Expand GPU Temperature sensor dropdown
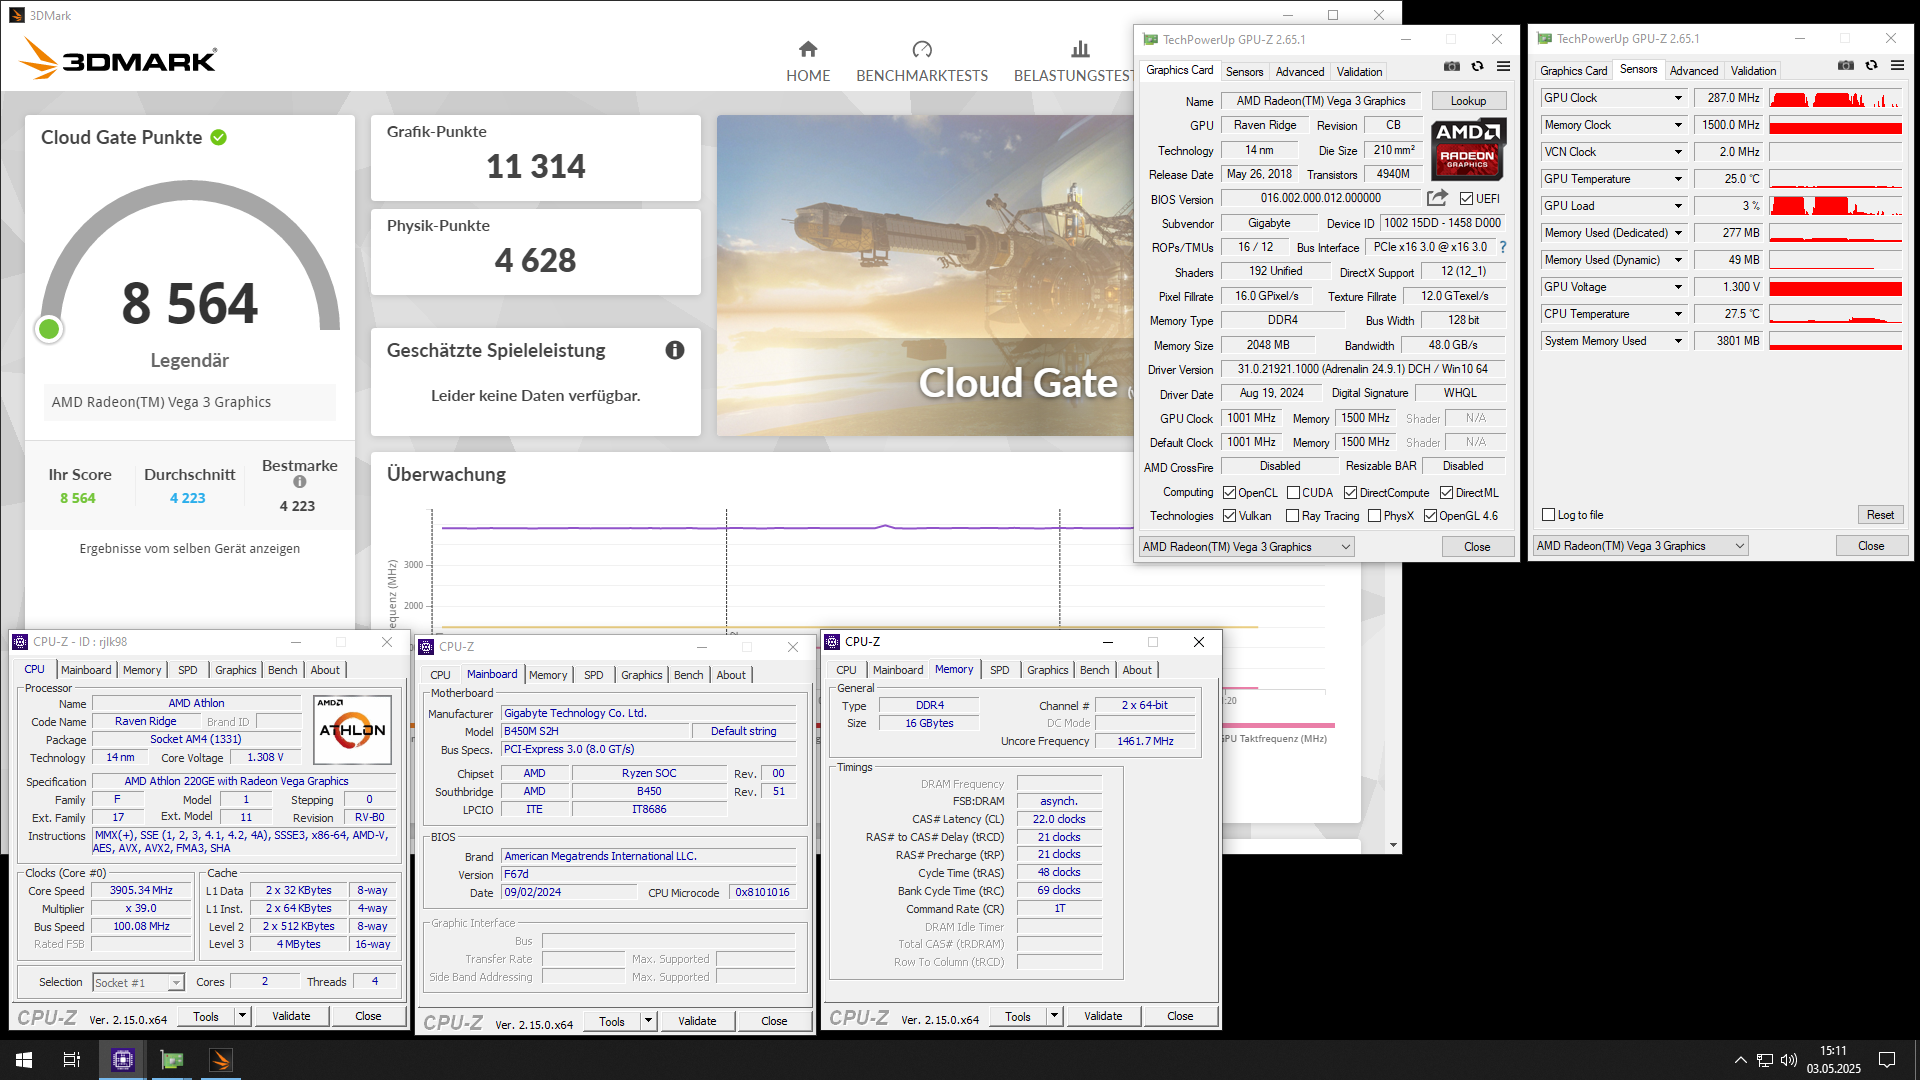Viewport: 1920px width, 1080px height. (1678, 179)
